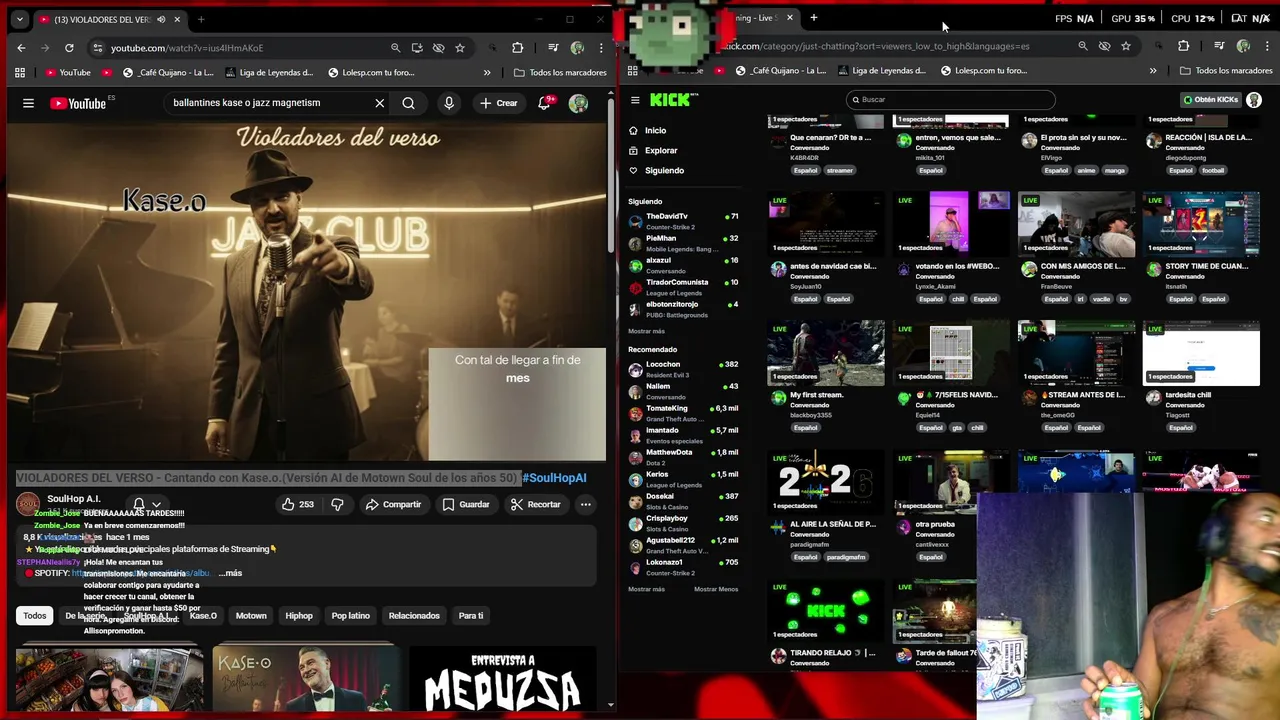The height and width of the screenshot is (720, 1280).
Task: Open more actions ellipsis under video
Action: click(586, 504)
